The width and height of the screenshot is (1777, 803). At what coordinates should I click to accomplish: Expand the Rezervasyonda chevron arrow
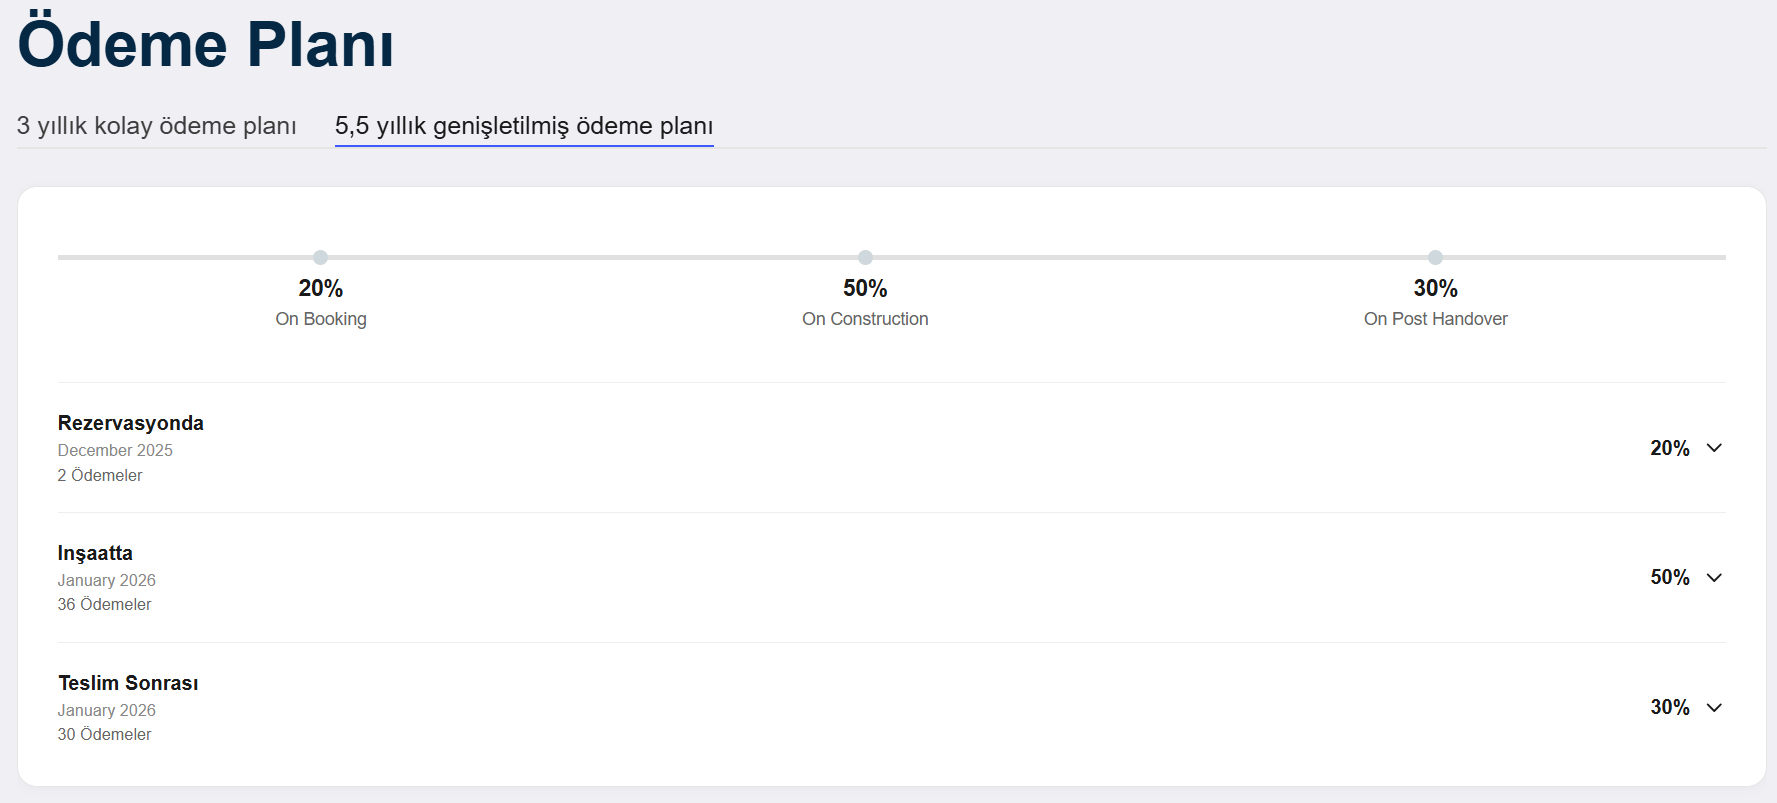point(1714,448)
